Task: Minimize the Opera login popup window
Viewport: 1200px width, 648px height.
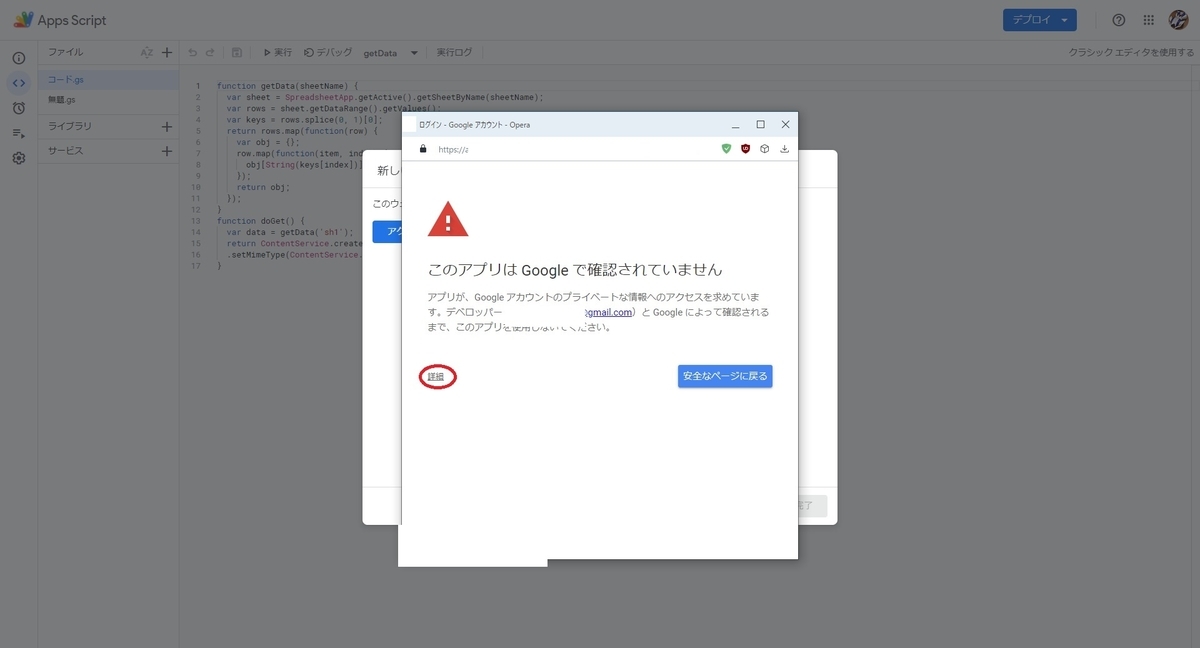Action: click(735, 125)
